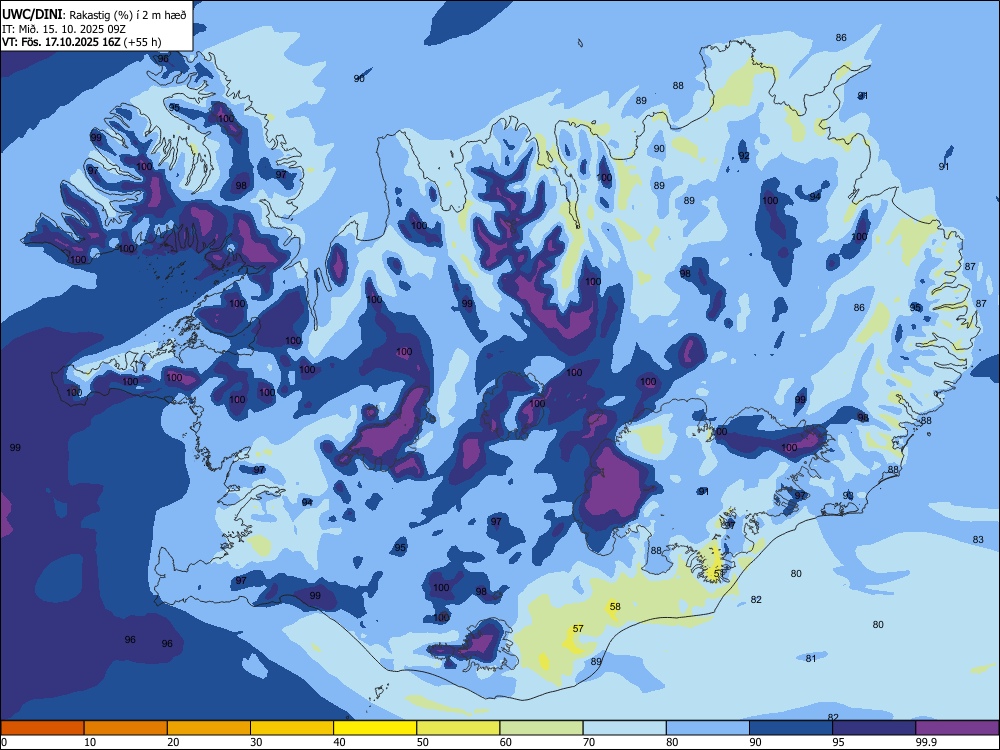Click the legend tick label '99.9'
This screenshot has width=1000, height=750.
pos(925,742)
